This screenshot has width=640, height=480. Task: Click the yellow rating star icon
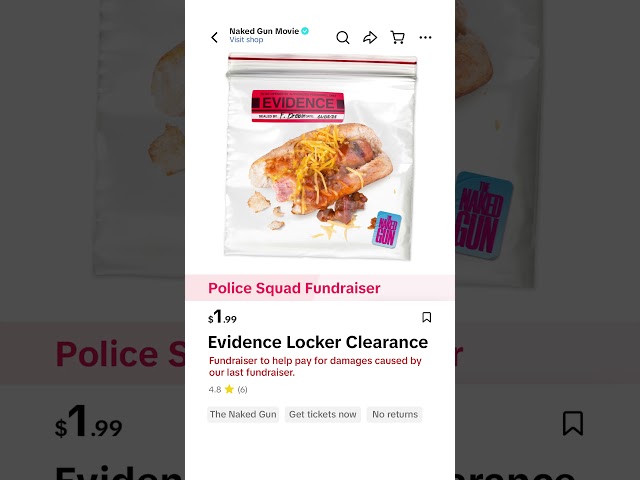click(x=229, y=389)
